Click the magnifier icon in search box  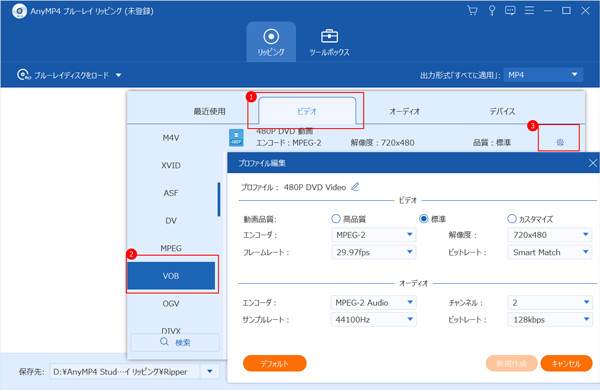164,342
